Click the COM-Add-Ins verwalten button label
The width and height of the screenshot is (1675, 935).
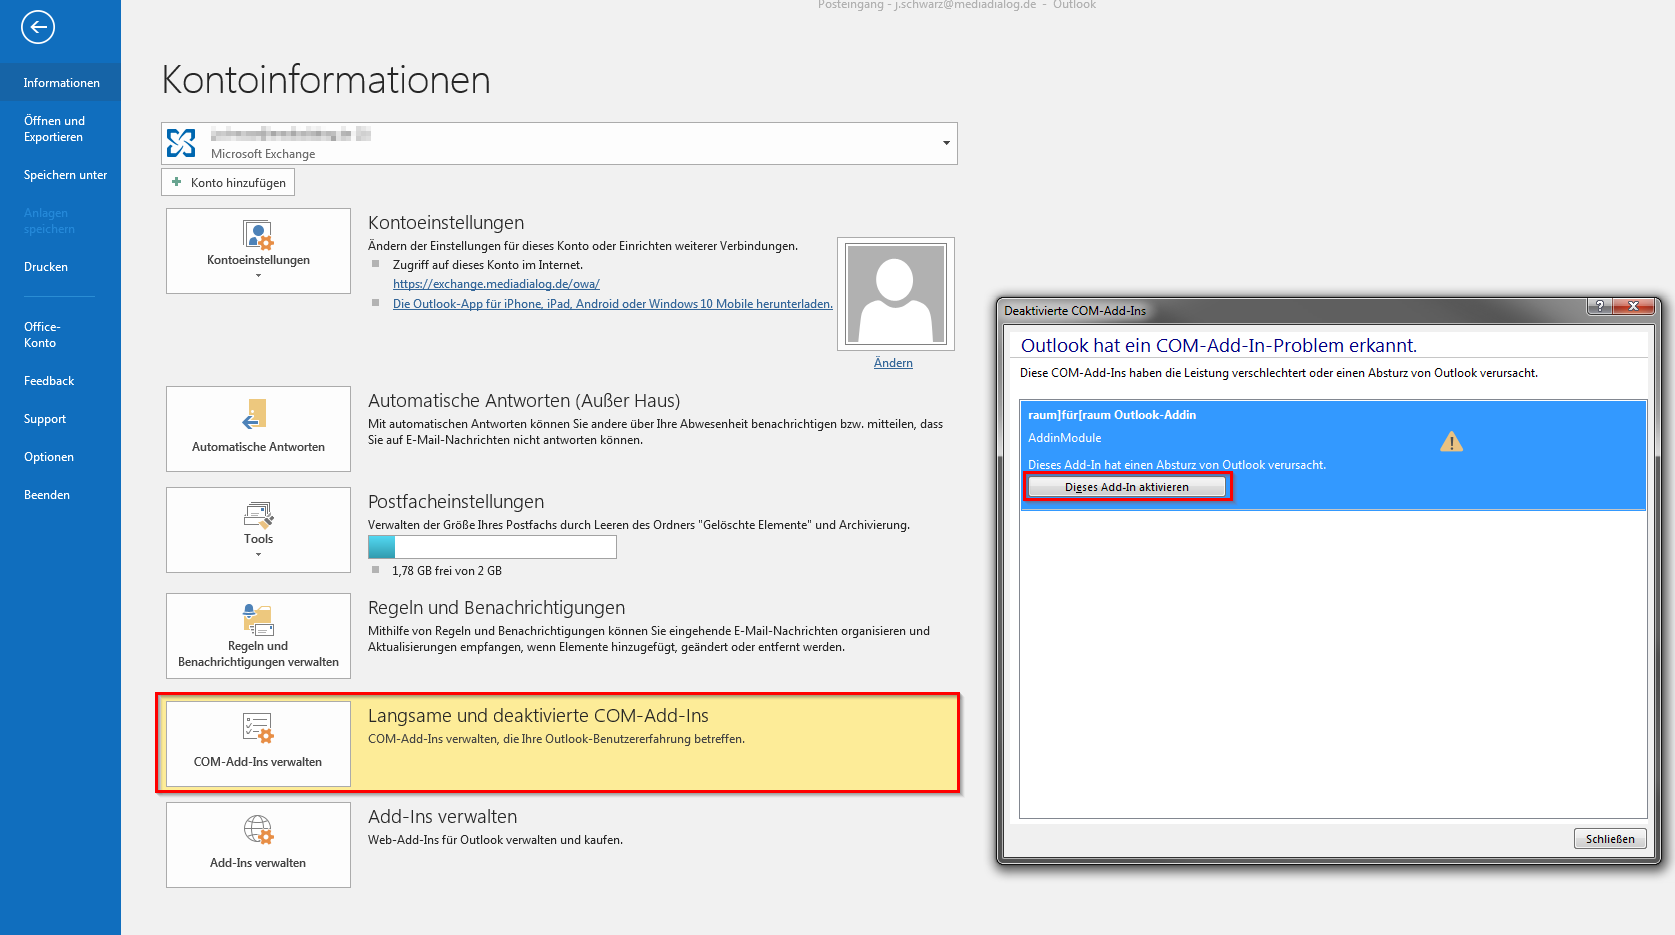click(258, 762)
